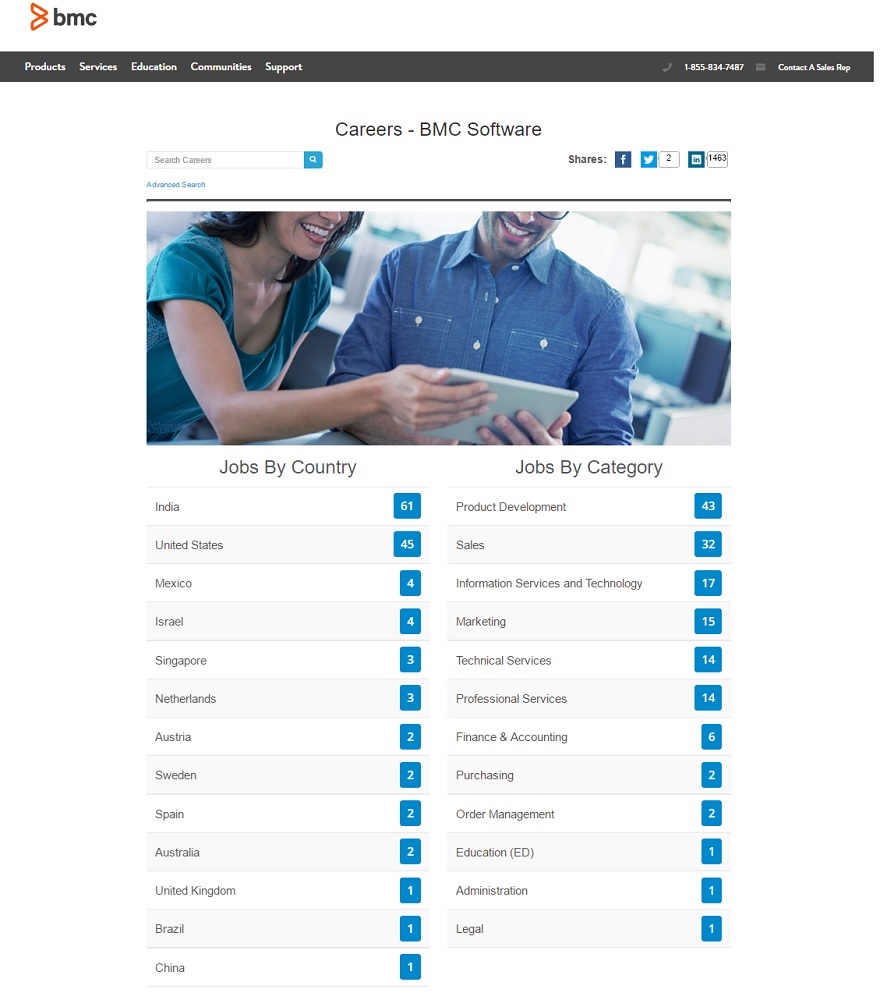Click the 32 badge beside Sales
887x1000 pixels.
tap(708, 544)
